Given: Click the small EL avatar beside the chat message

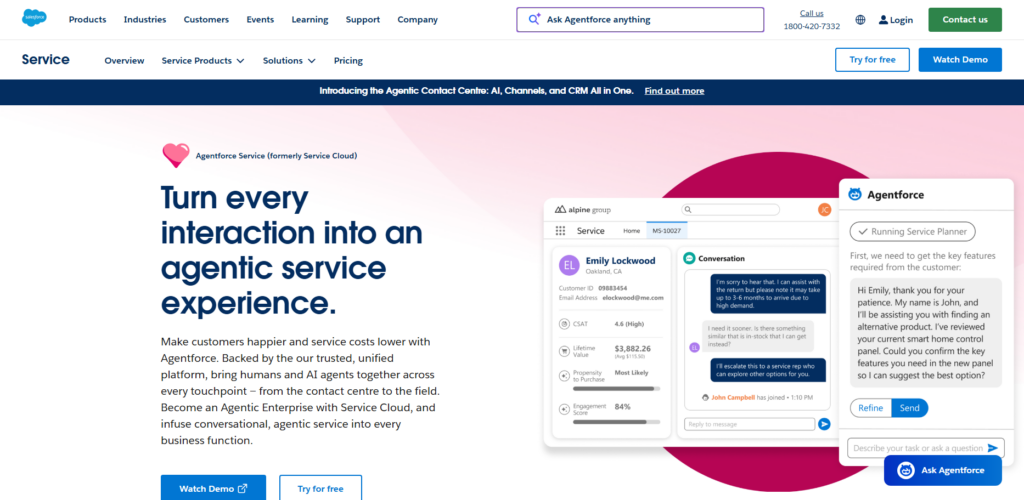Looking at the screenshot, I should (x=694, y=347).
